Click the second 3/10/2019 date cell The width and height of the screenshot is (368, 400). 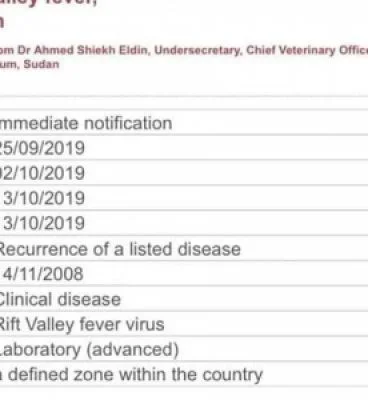(x=184, y=223)
